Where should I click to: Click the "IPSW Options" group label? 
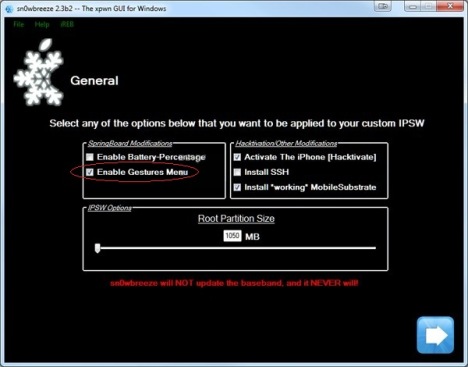click(110, 208)
